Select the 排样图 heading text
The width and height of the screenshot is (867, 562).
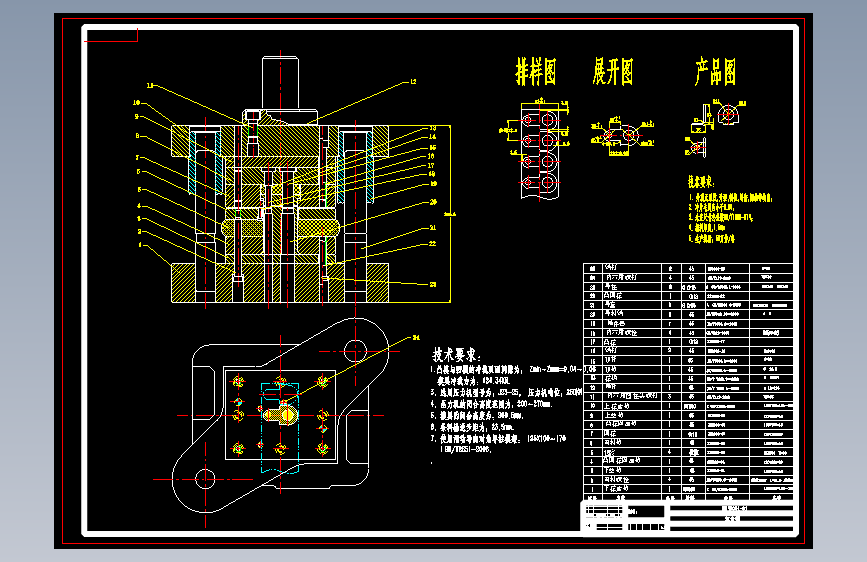535,72
